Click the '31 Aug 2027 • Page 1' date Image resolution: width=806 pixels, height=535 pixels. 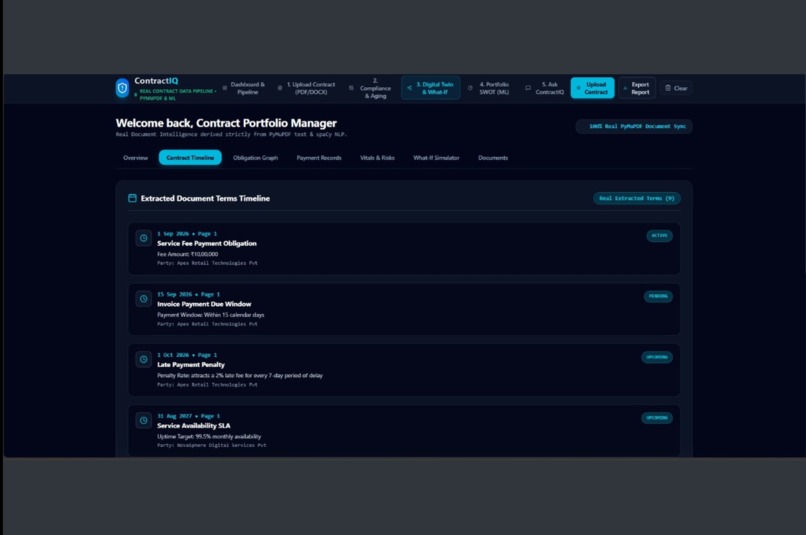pyautogui.click(x=189, y=416)
